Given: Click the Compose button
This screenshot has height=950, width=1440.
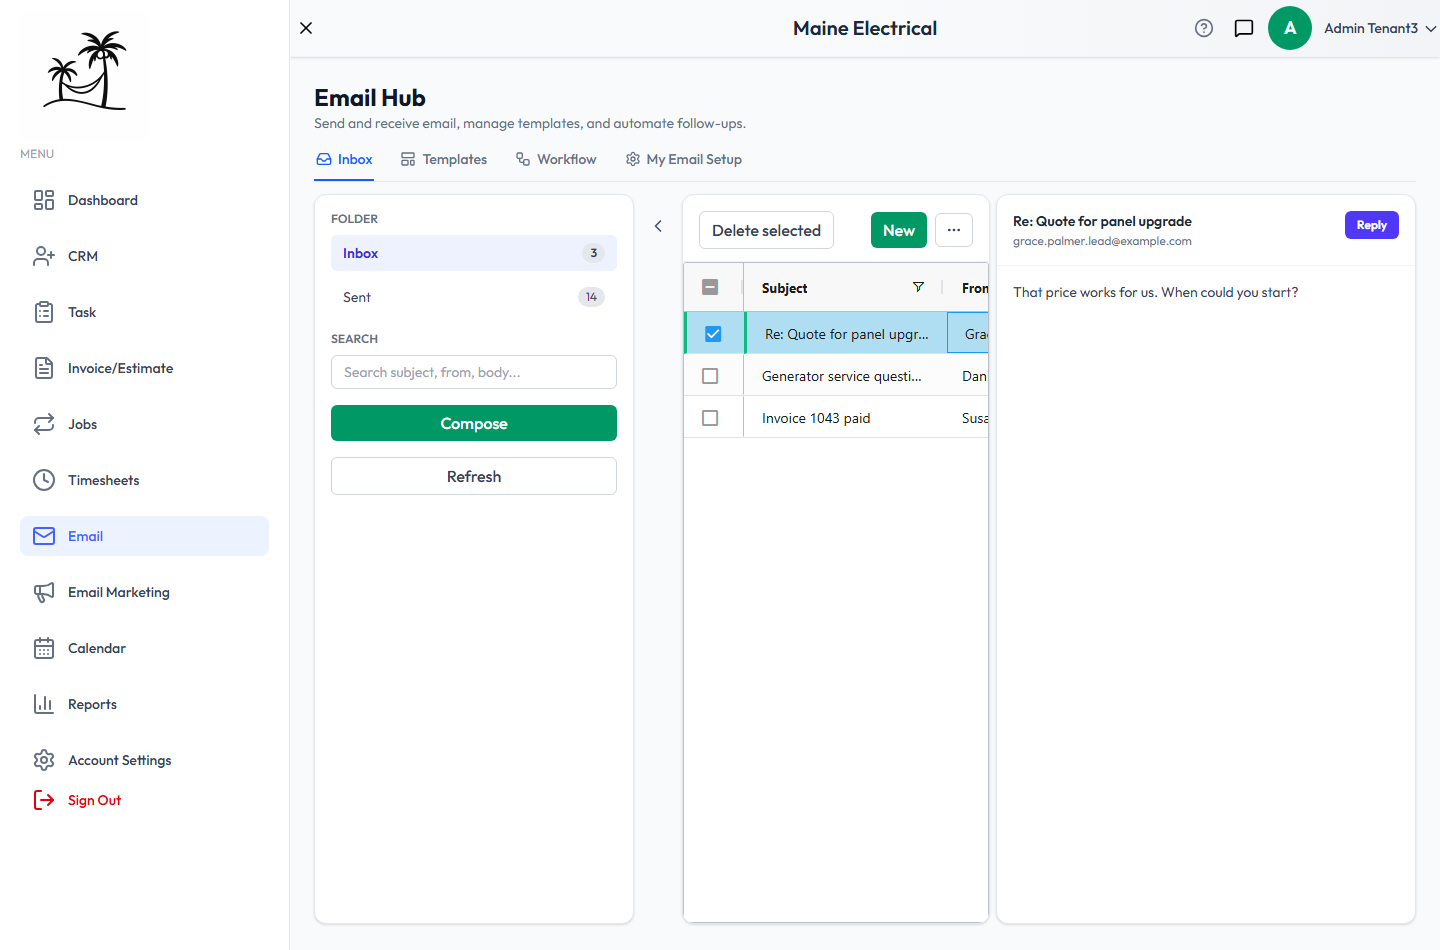Looking at the screenshot, I should click(474, 423).
